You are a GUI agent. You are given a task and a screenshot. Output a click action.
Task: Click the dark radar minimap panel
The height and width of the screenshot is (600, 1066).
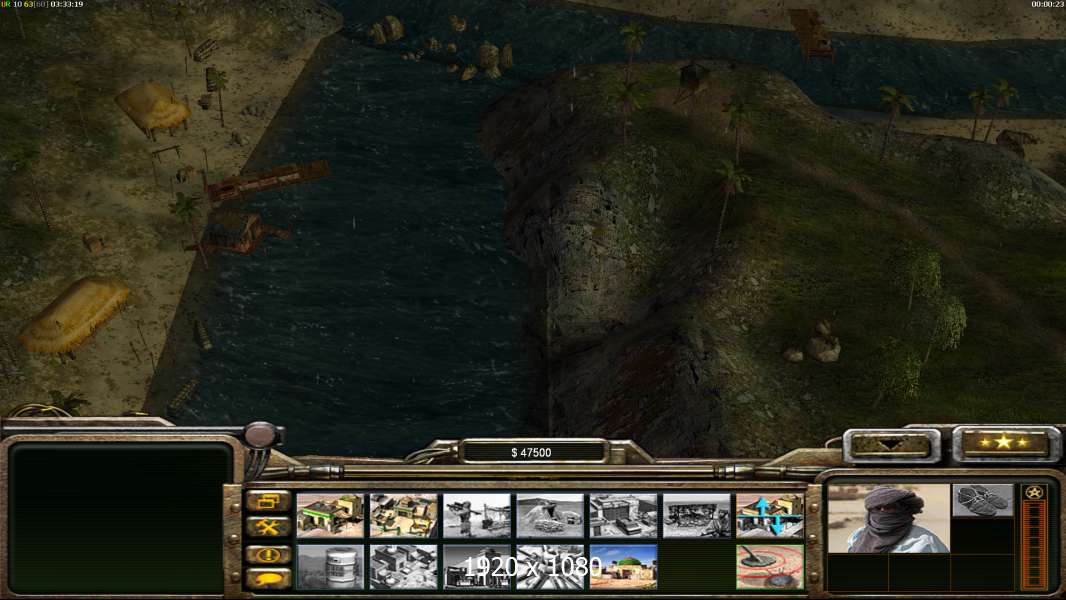pos(120,518)
